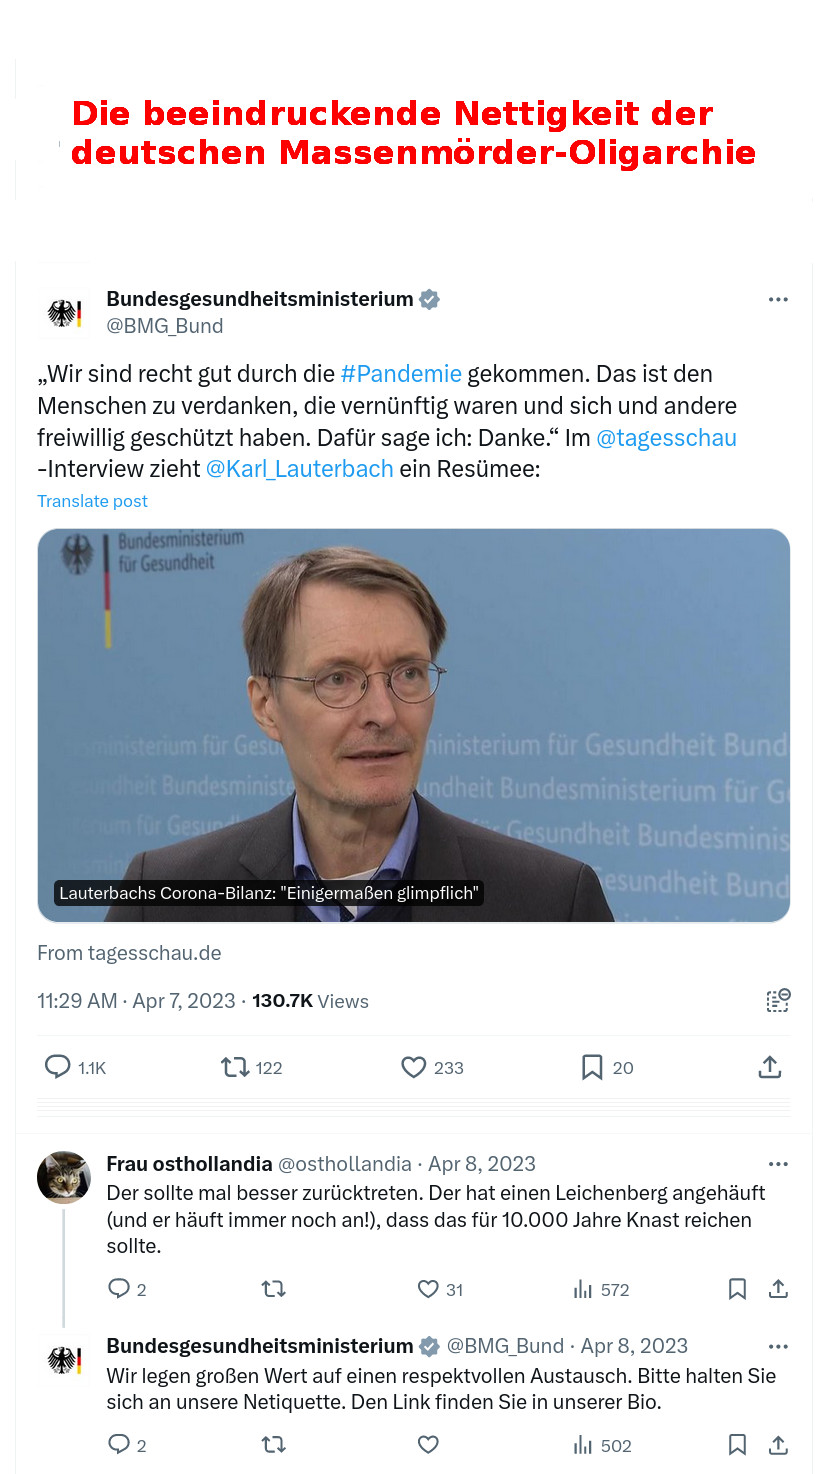Open three-dot menu on the BMG_Bund reply
This screenshot has height=1474, width=828.
tap(778, 1346)
